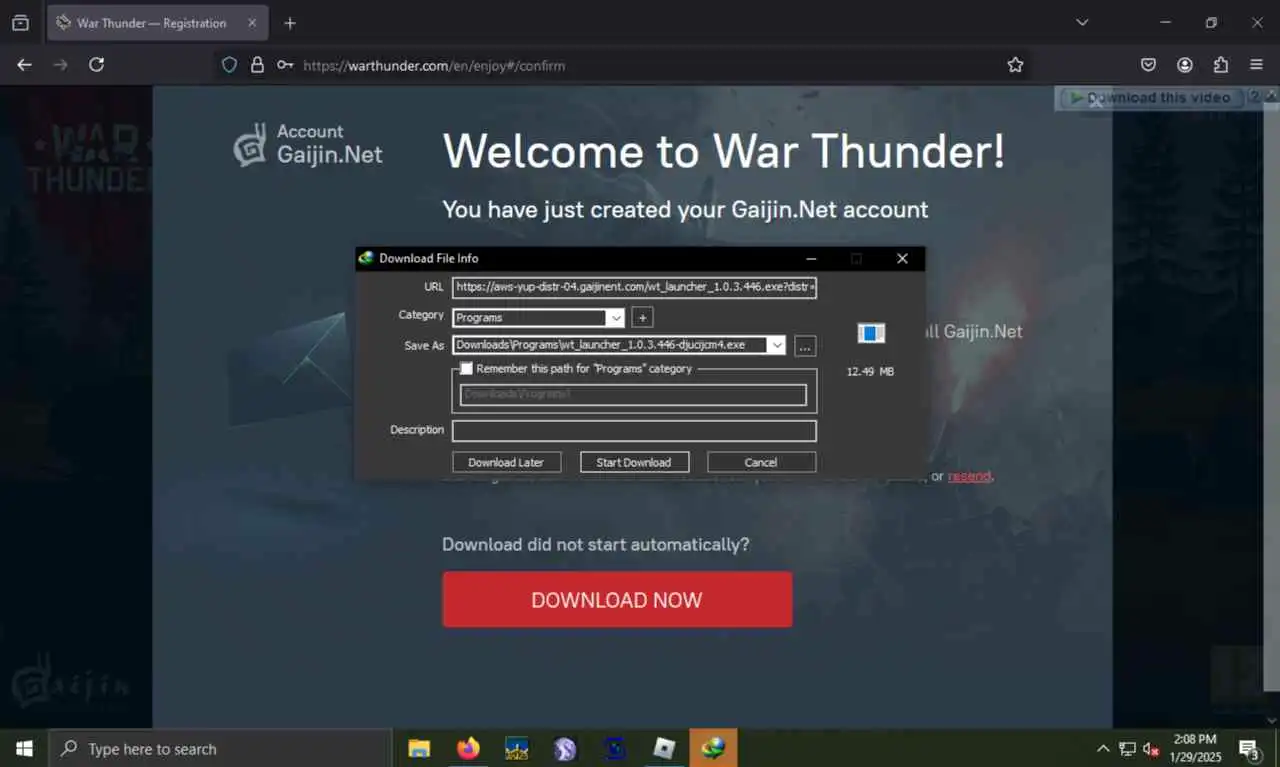Click the taskbar search box
1280x767 pixels.
(220, 748)
